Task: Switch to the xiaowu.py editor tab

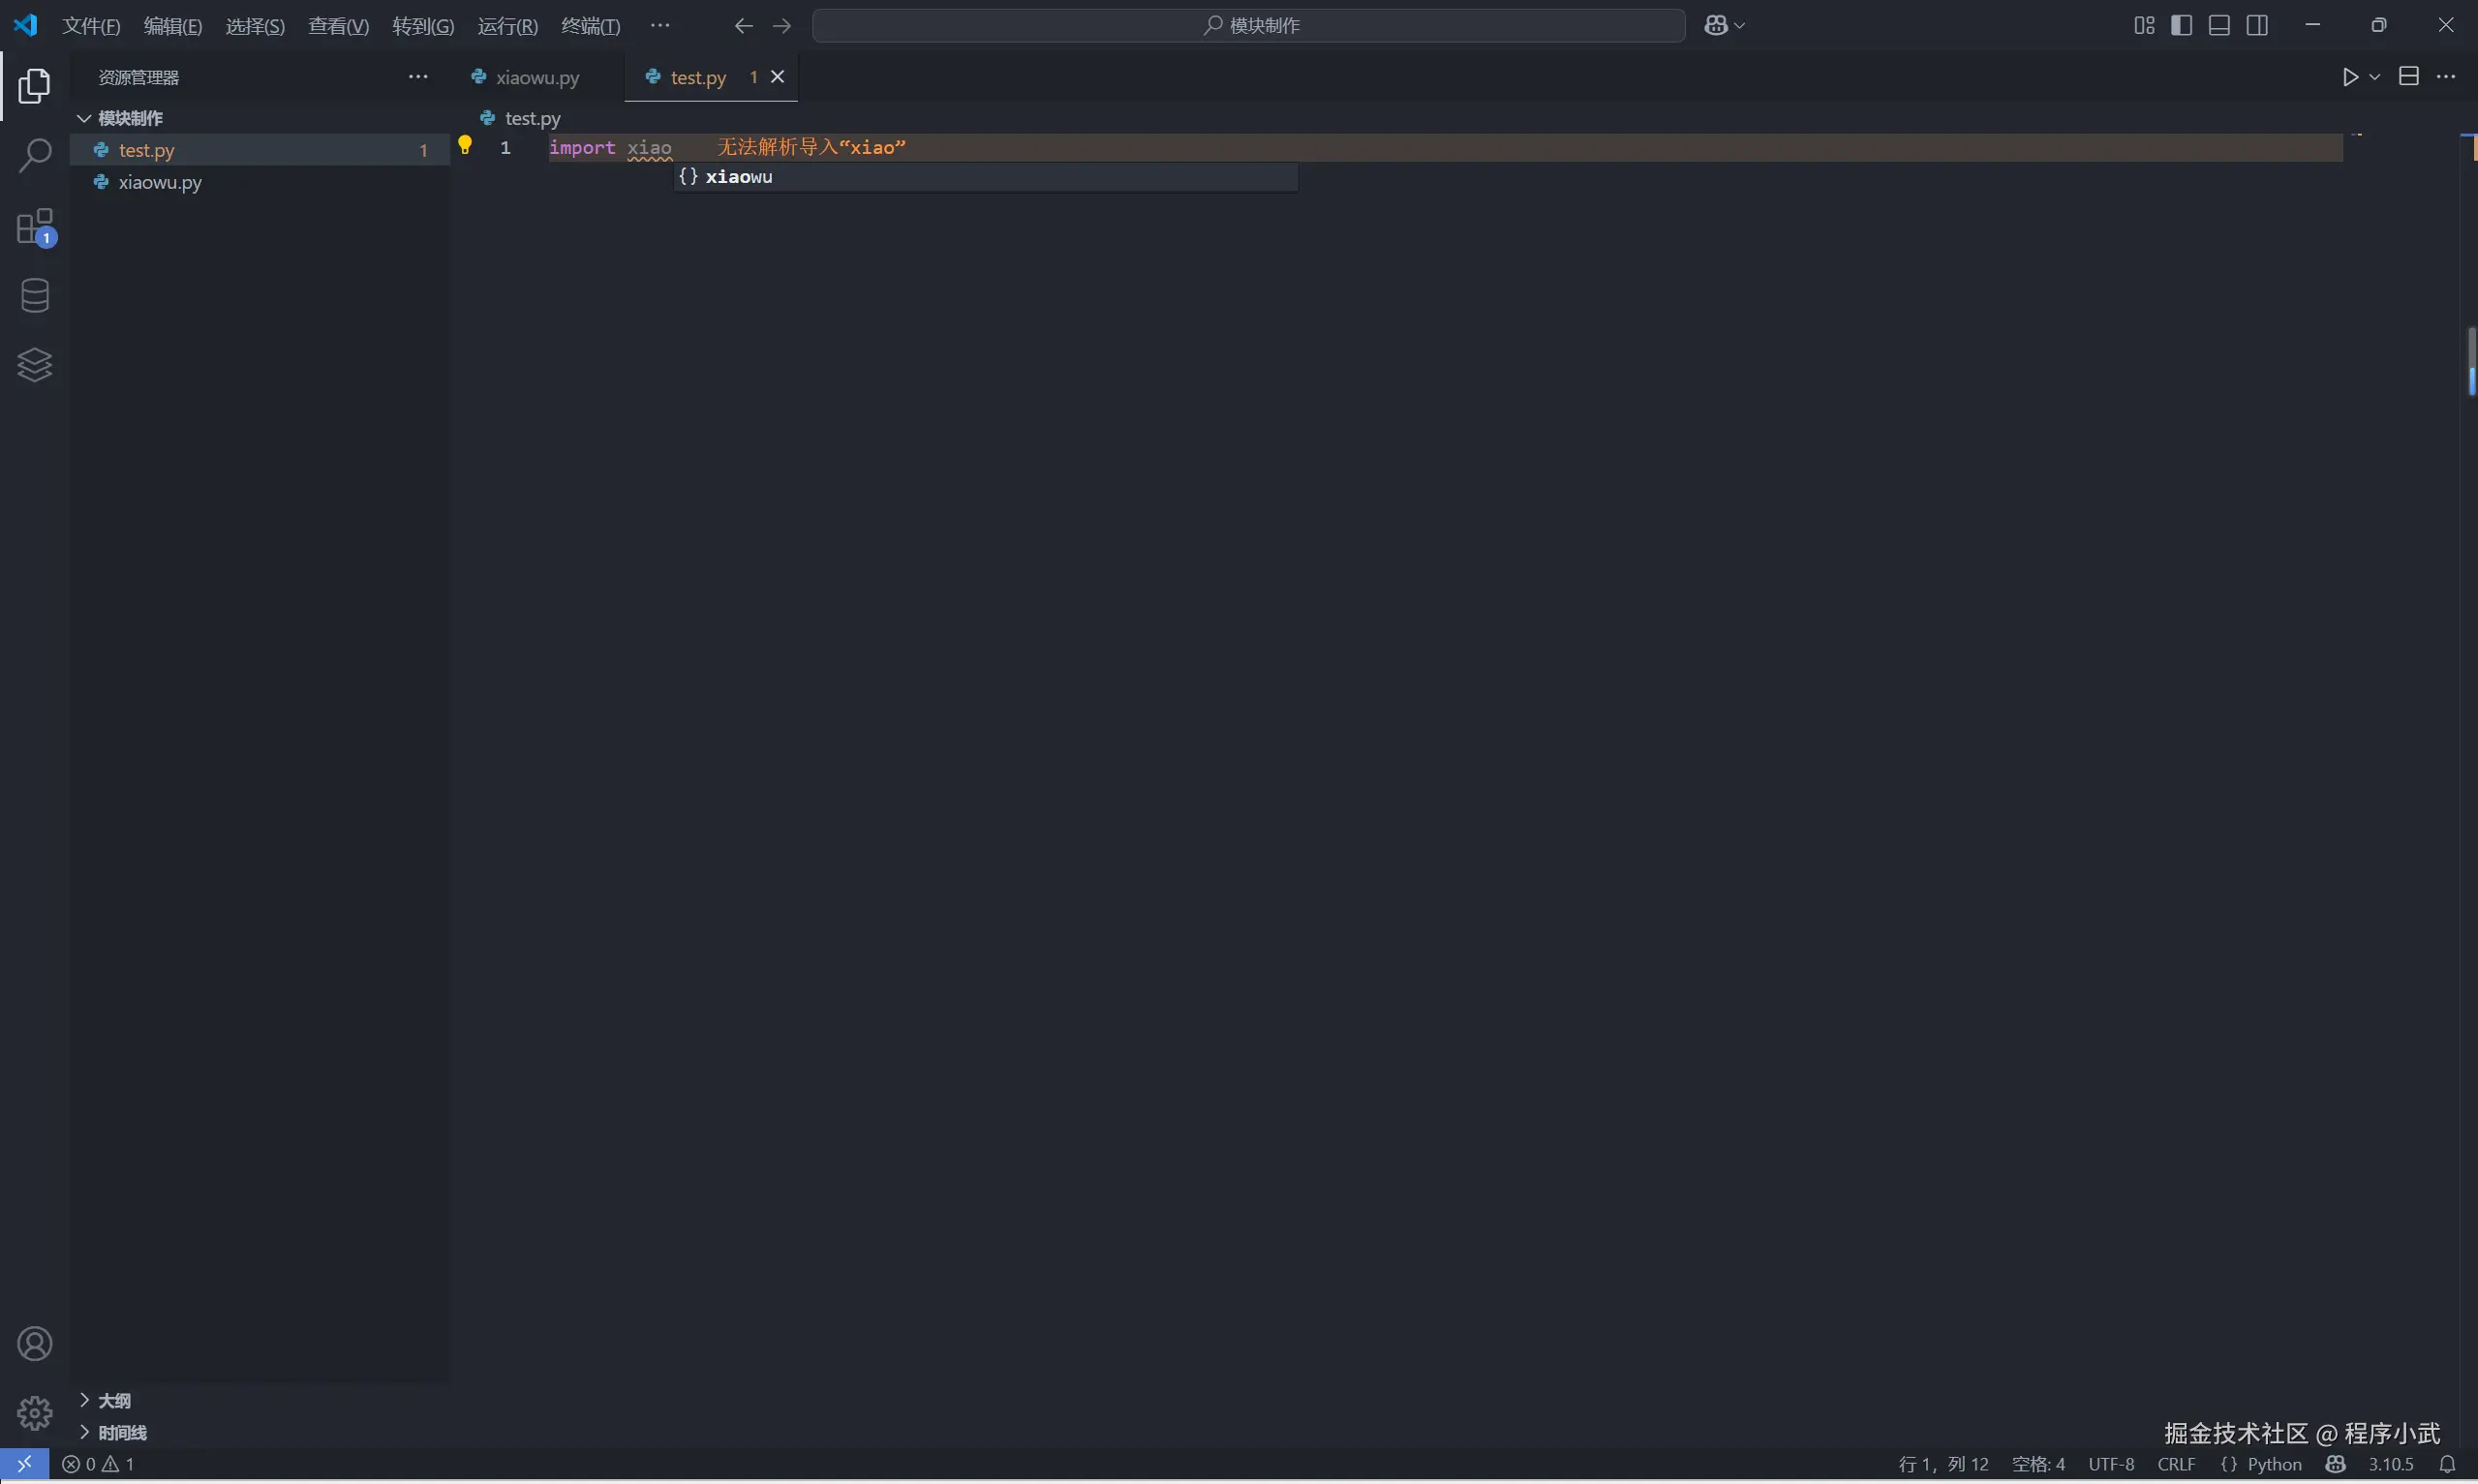Action: pyautogui.click(x=537, y=77)
